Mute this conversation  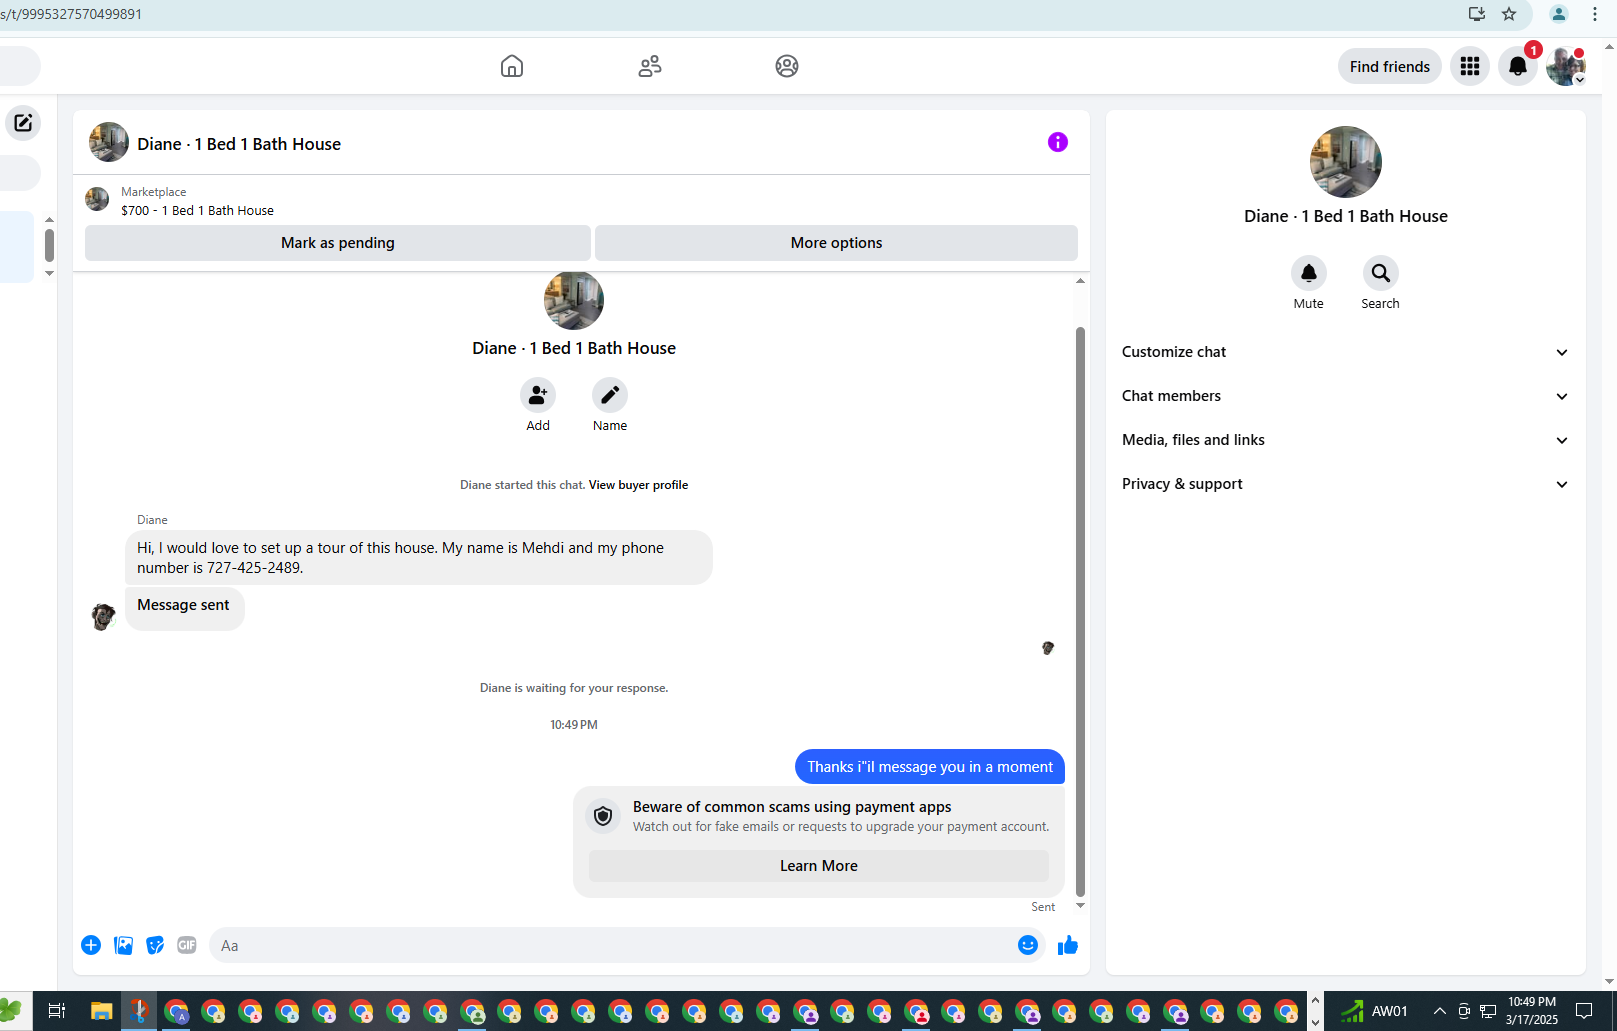[x=1309, y=273]
